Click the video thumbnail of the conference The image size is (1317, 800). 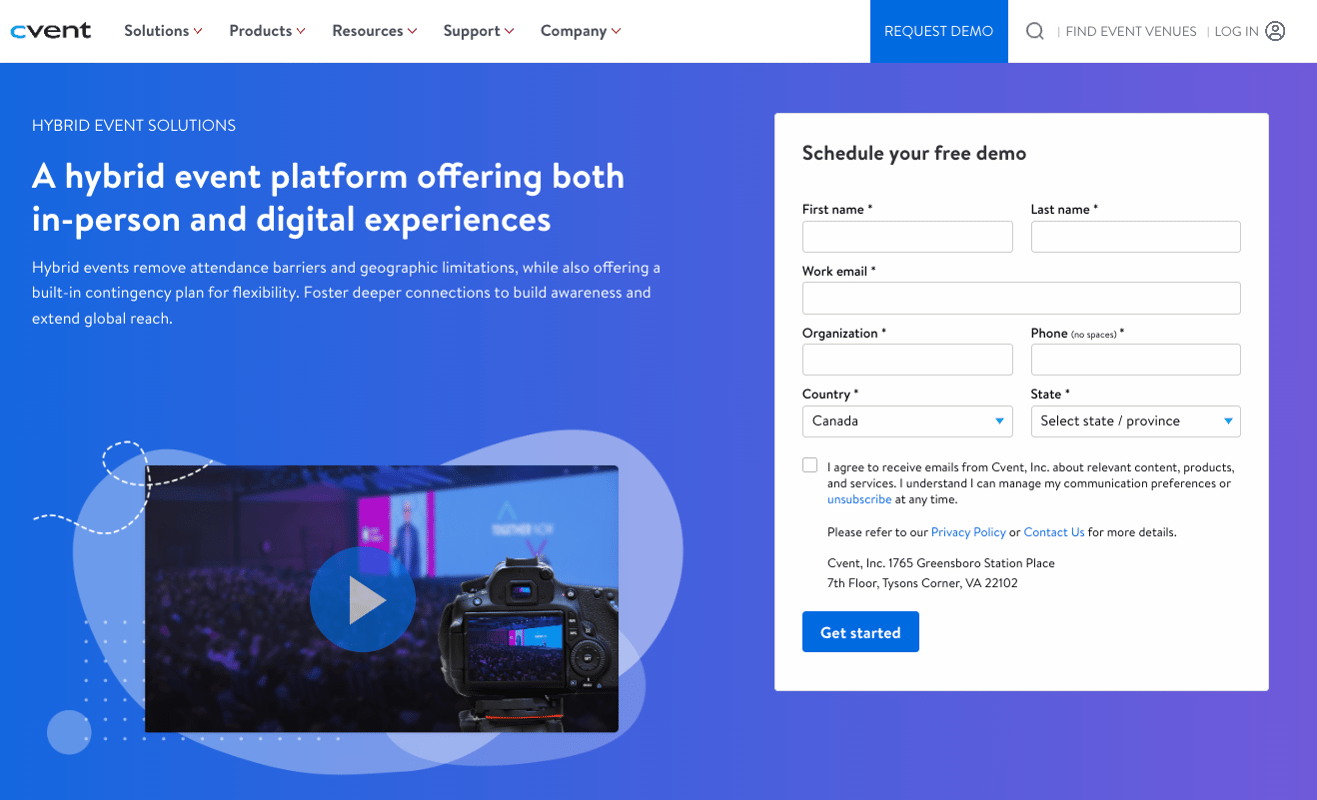click(x=381, y=598)
